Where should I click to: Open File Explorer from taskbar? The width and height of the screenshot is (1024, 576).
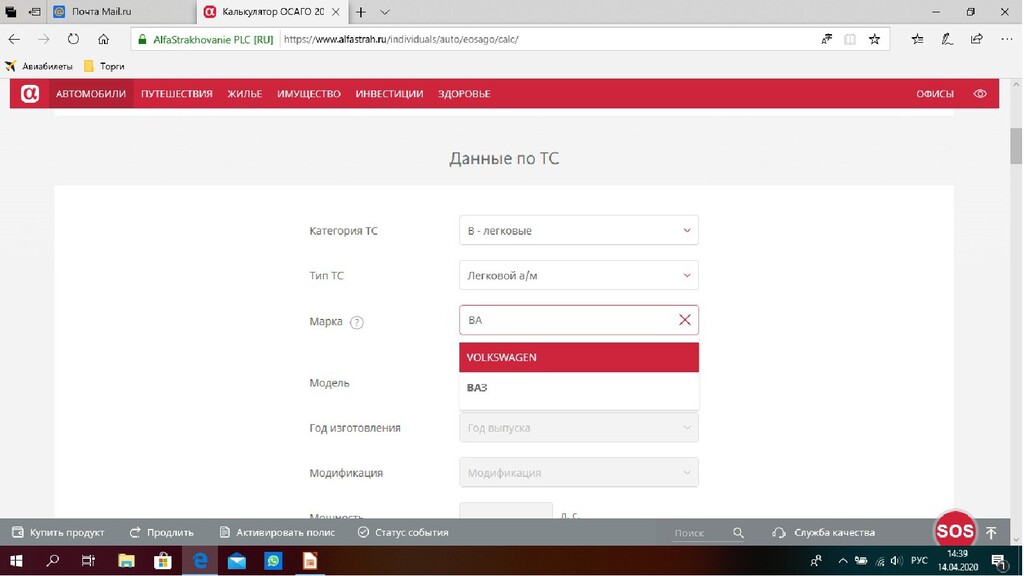[125, 560]
